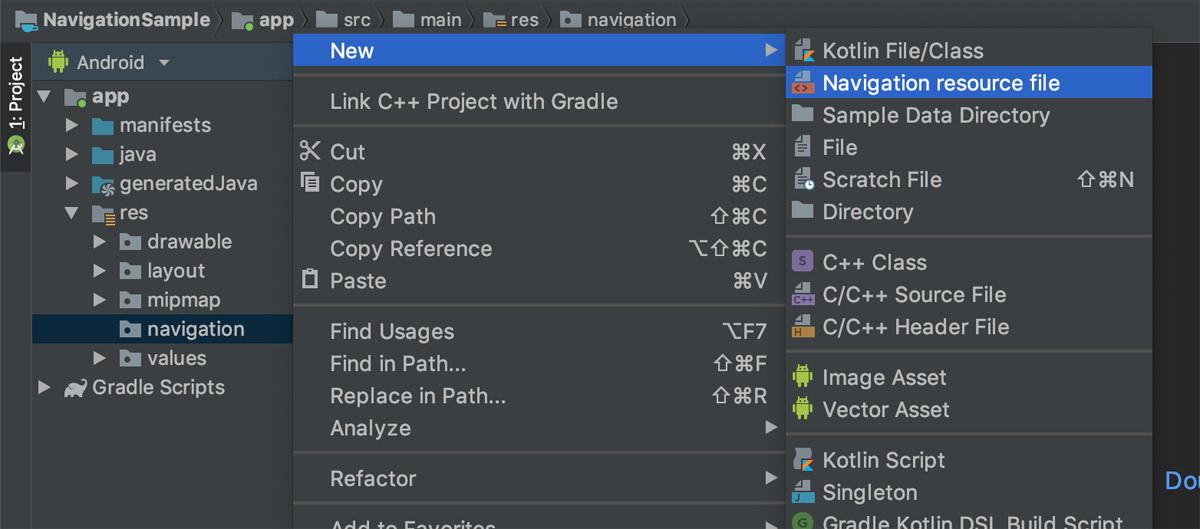This screenshot has width=1200, height=529.
Task: Click the Android robot icon in view selector
Action: coord(57,62)
